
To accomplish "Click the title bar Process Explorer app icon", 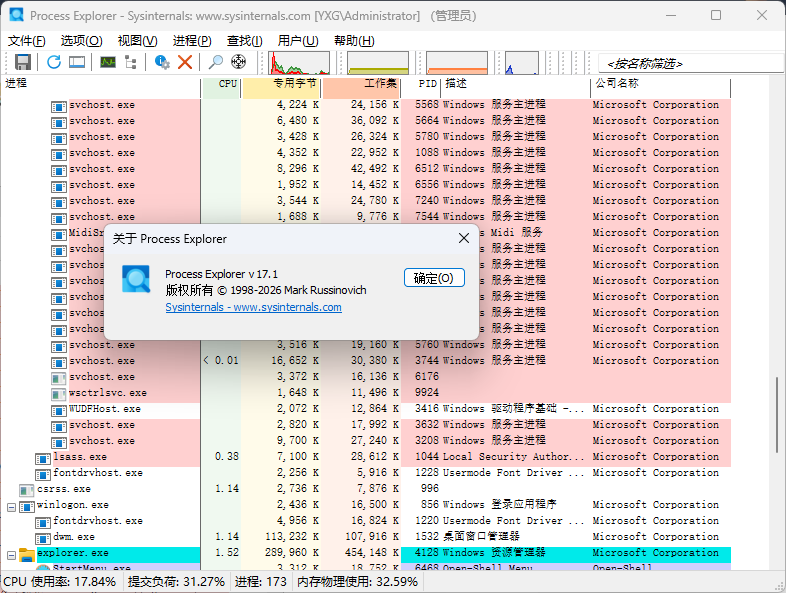I will [x=17, y=15].
